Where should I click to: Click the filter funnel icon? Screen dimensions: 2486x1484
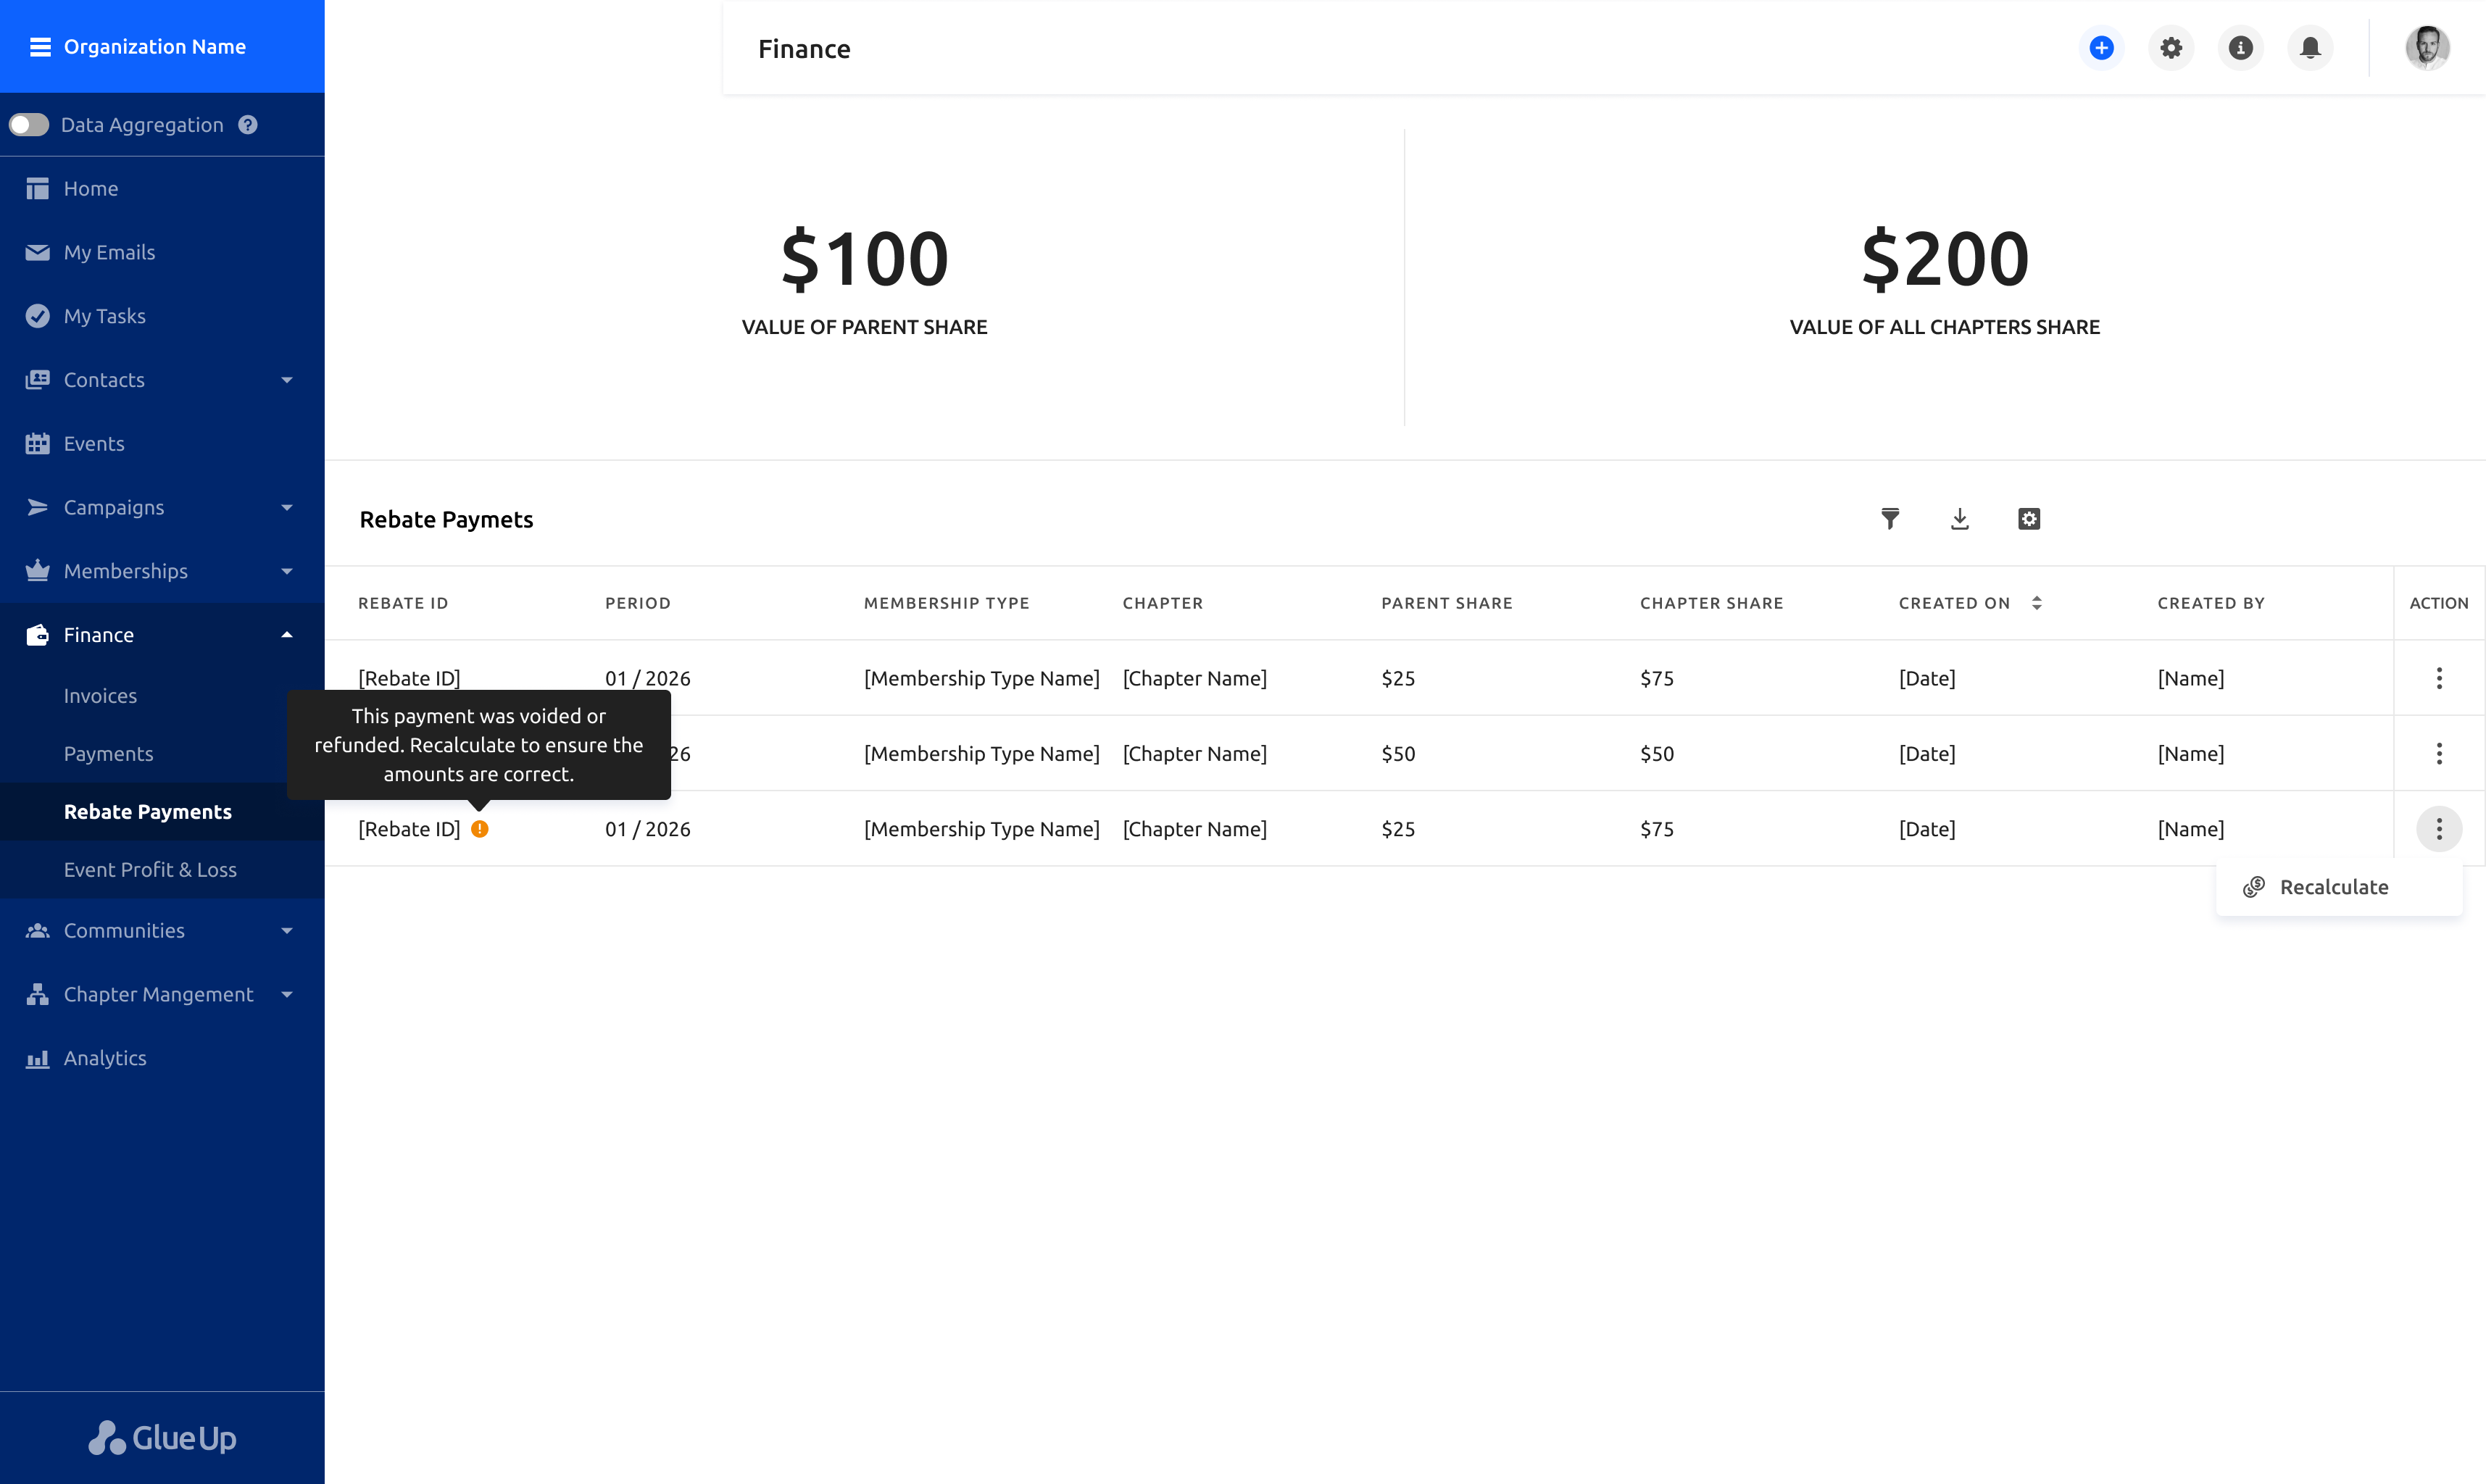(1890, 519)
